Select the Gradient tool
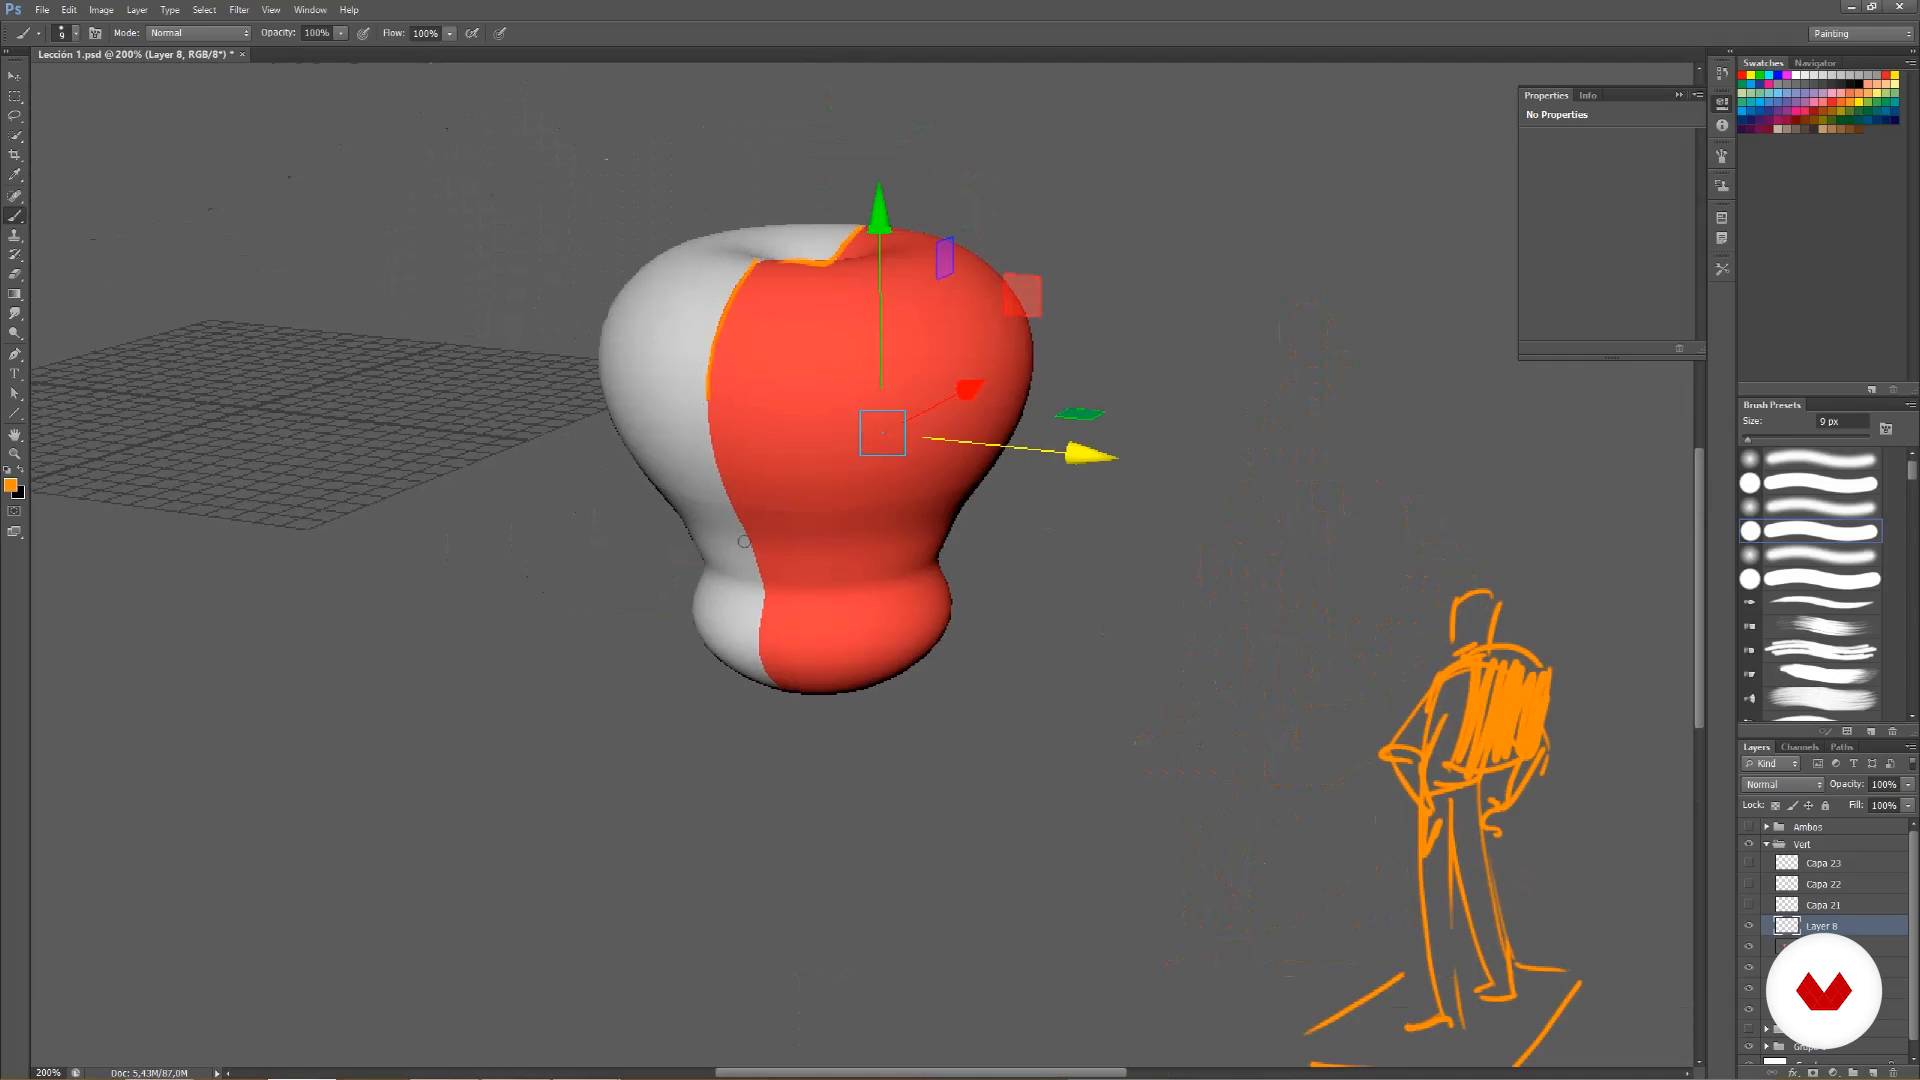Image resolution: width=1920 pixels, height=1080 pixels. pyautogui.click(x=14, y=295)
